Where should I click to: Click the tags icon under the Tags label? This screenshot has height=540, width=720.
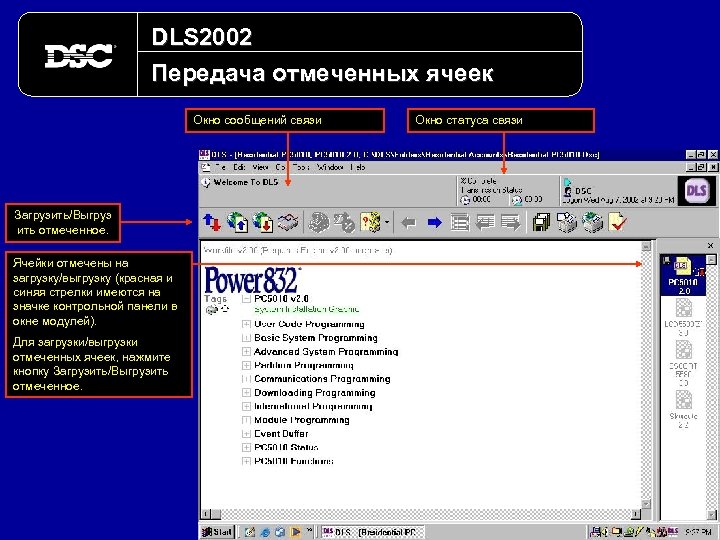216,310
